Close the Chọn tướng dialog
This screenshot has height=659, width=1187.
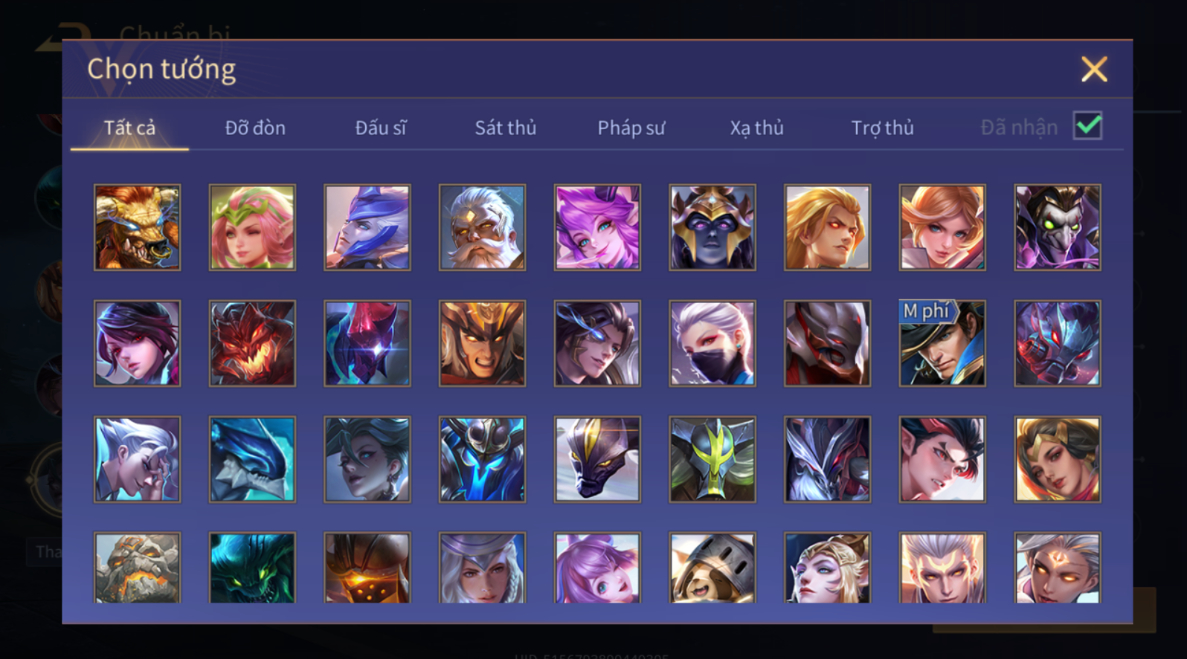[x=1094, y=70]
